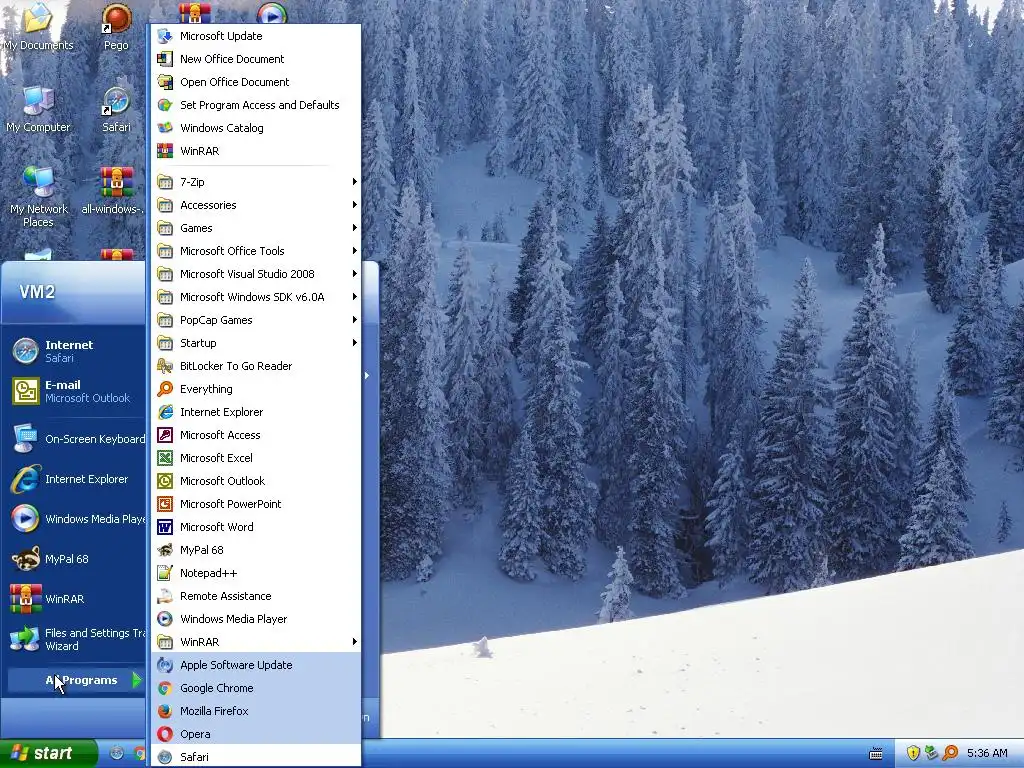
Task: Click the security shield tray icon
Action: [x=912, y=753]
